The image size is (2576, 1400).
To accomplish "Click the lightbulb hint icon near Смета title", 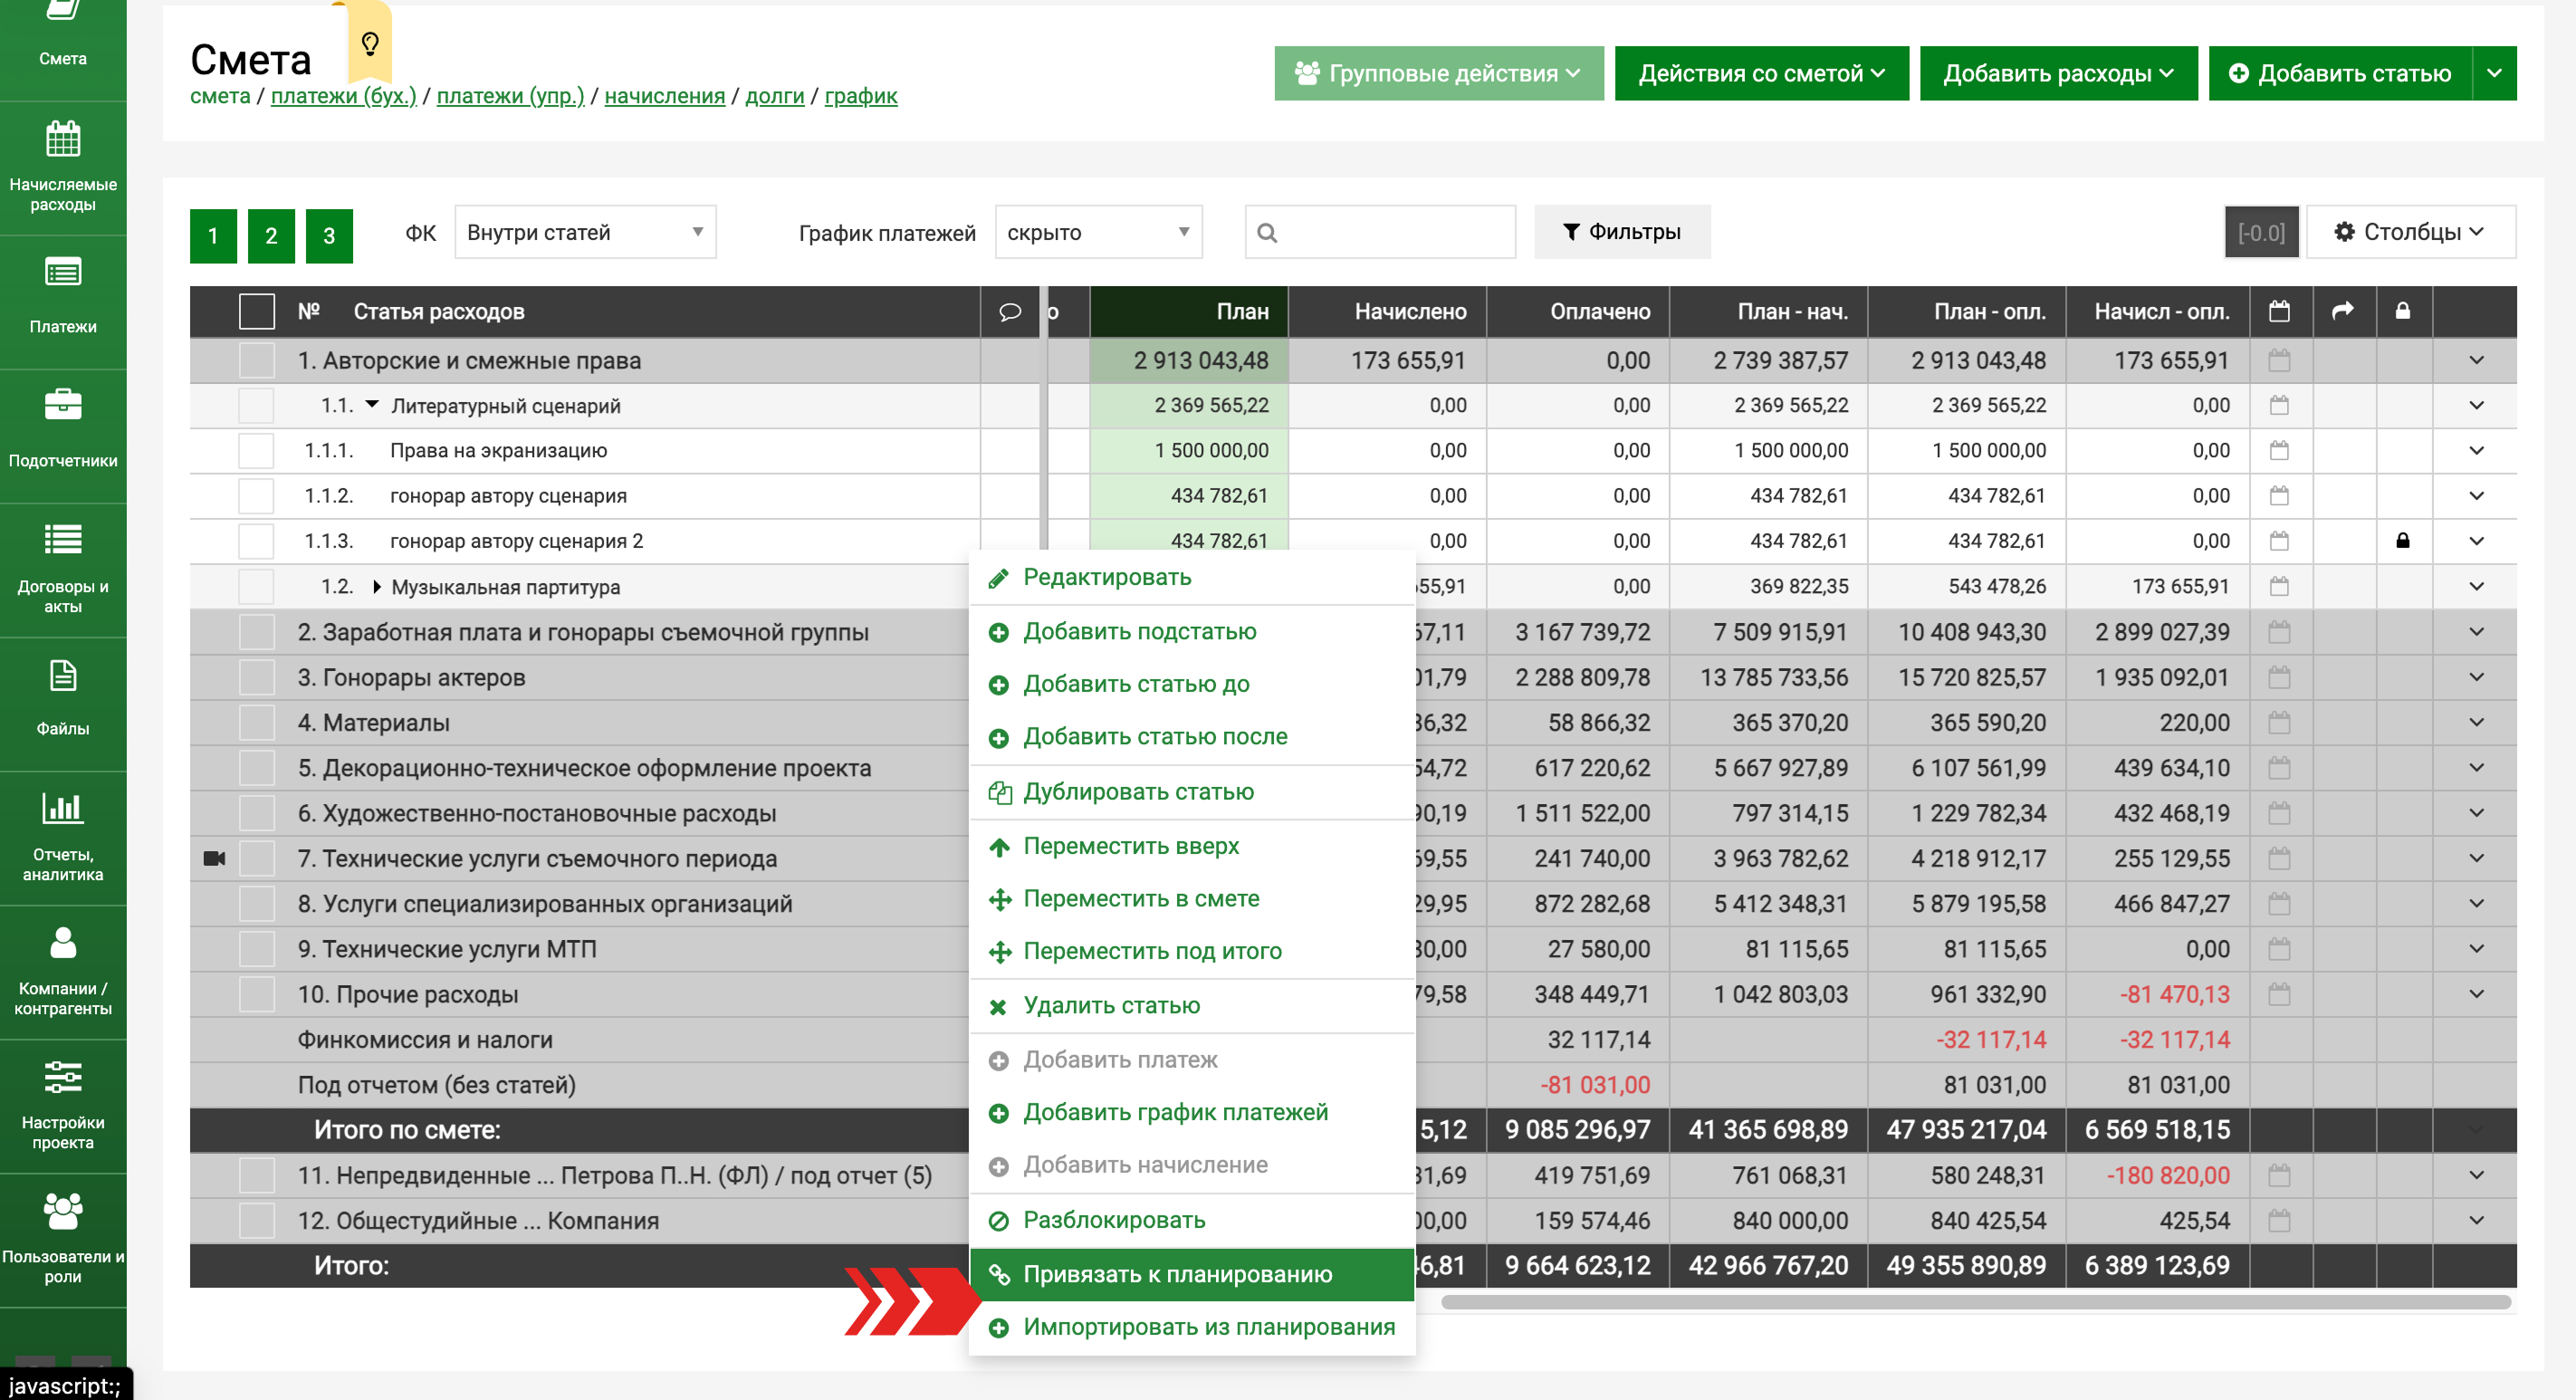I will (370, 44).
